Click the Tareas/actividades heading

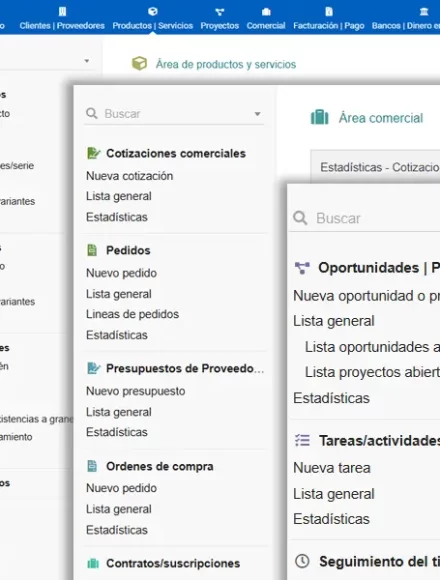tap(379, 441)
